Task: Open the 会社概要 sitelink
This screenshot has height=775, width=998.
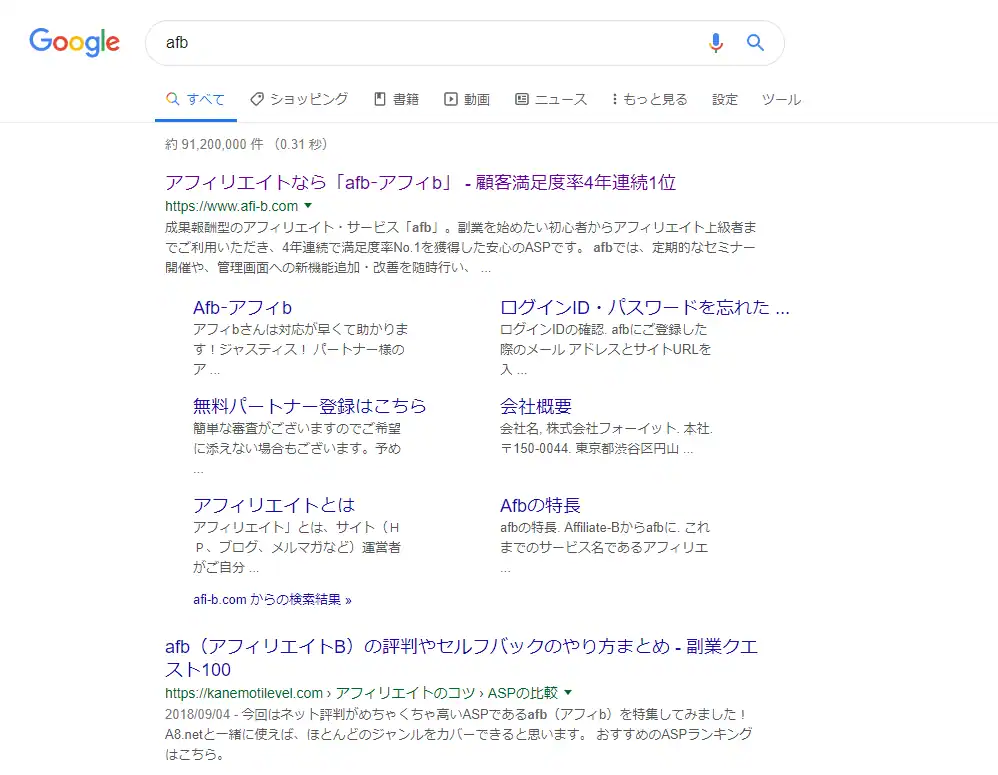Action: [536, 406]
